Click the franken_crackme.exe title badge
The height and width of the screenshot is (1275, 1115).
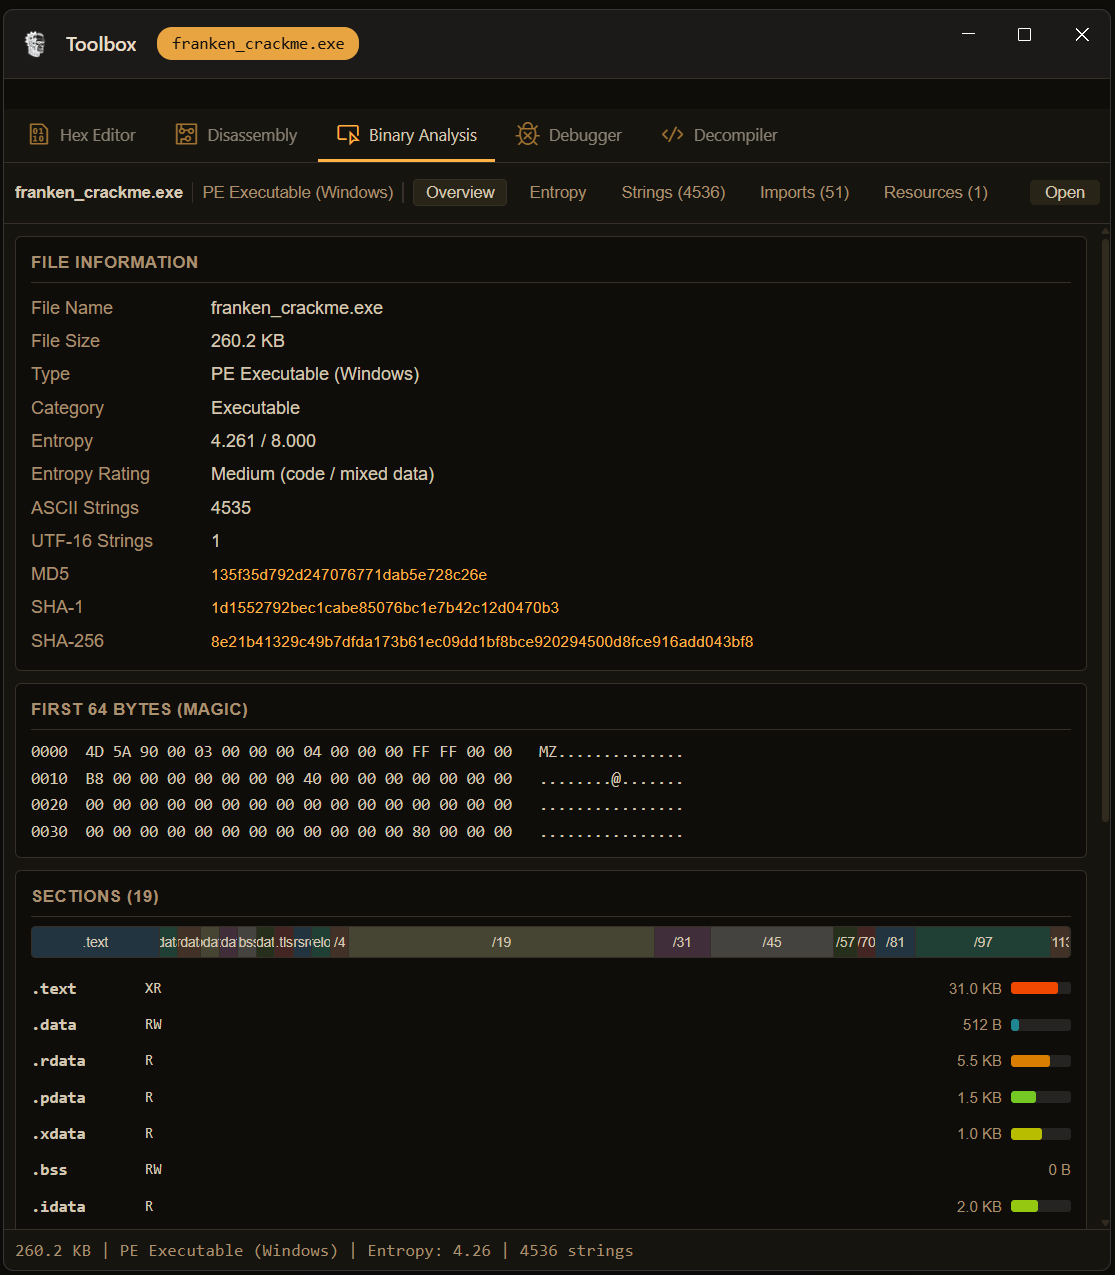coord(258,44)
